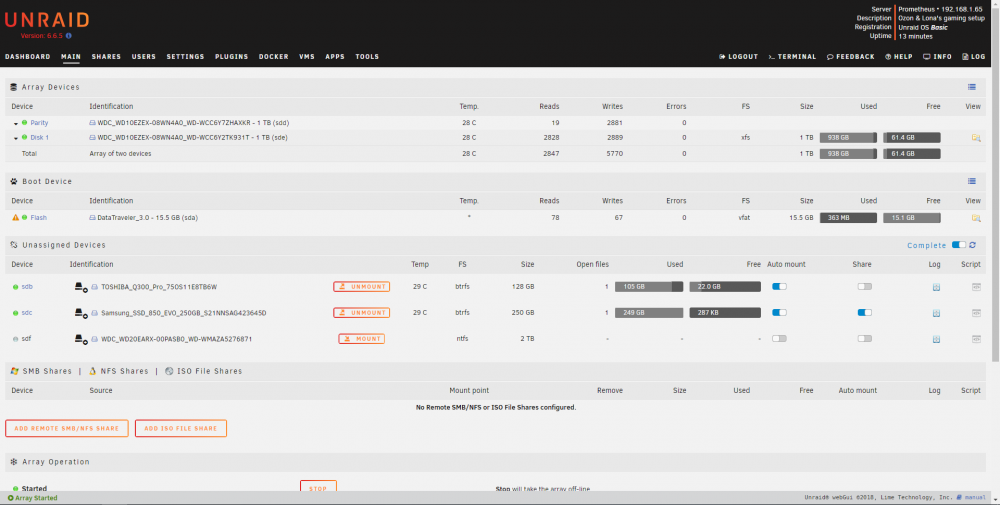The height and width of the screenshot is (505, 1000).
Task: Unmount the TOSHIBA_Q300 disk
Action: (362, 287)
